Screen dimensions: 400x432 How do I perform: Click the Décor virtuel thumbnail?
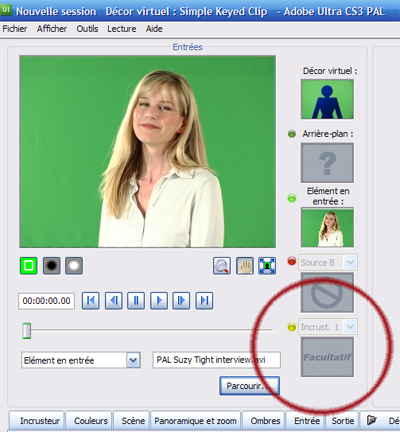327,99
